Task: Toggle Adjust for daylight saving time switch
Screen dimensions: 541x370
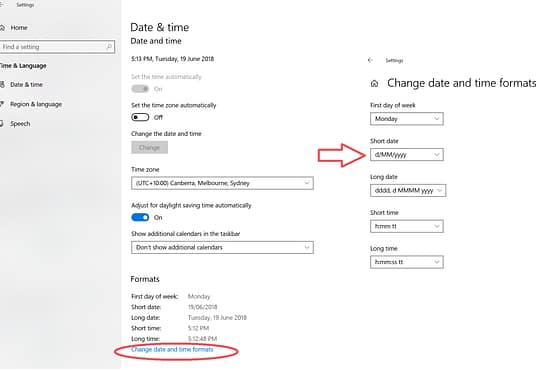Action: tap(140, 217)
